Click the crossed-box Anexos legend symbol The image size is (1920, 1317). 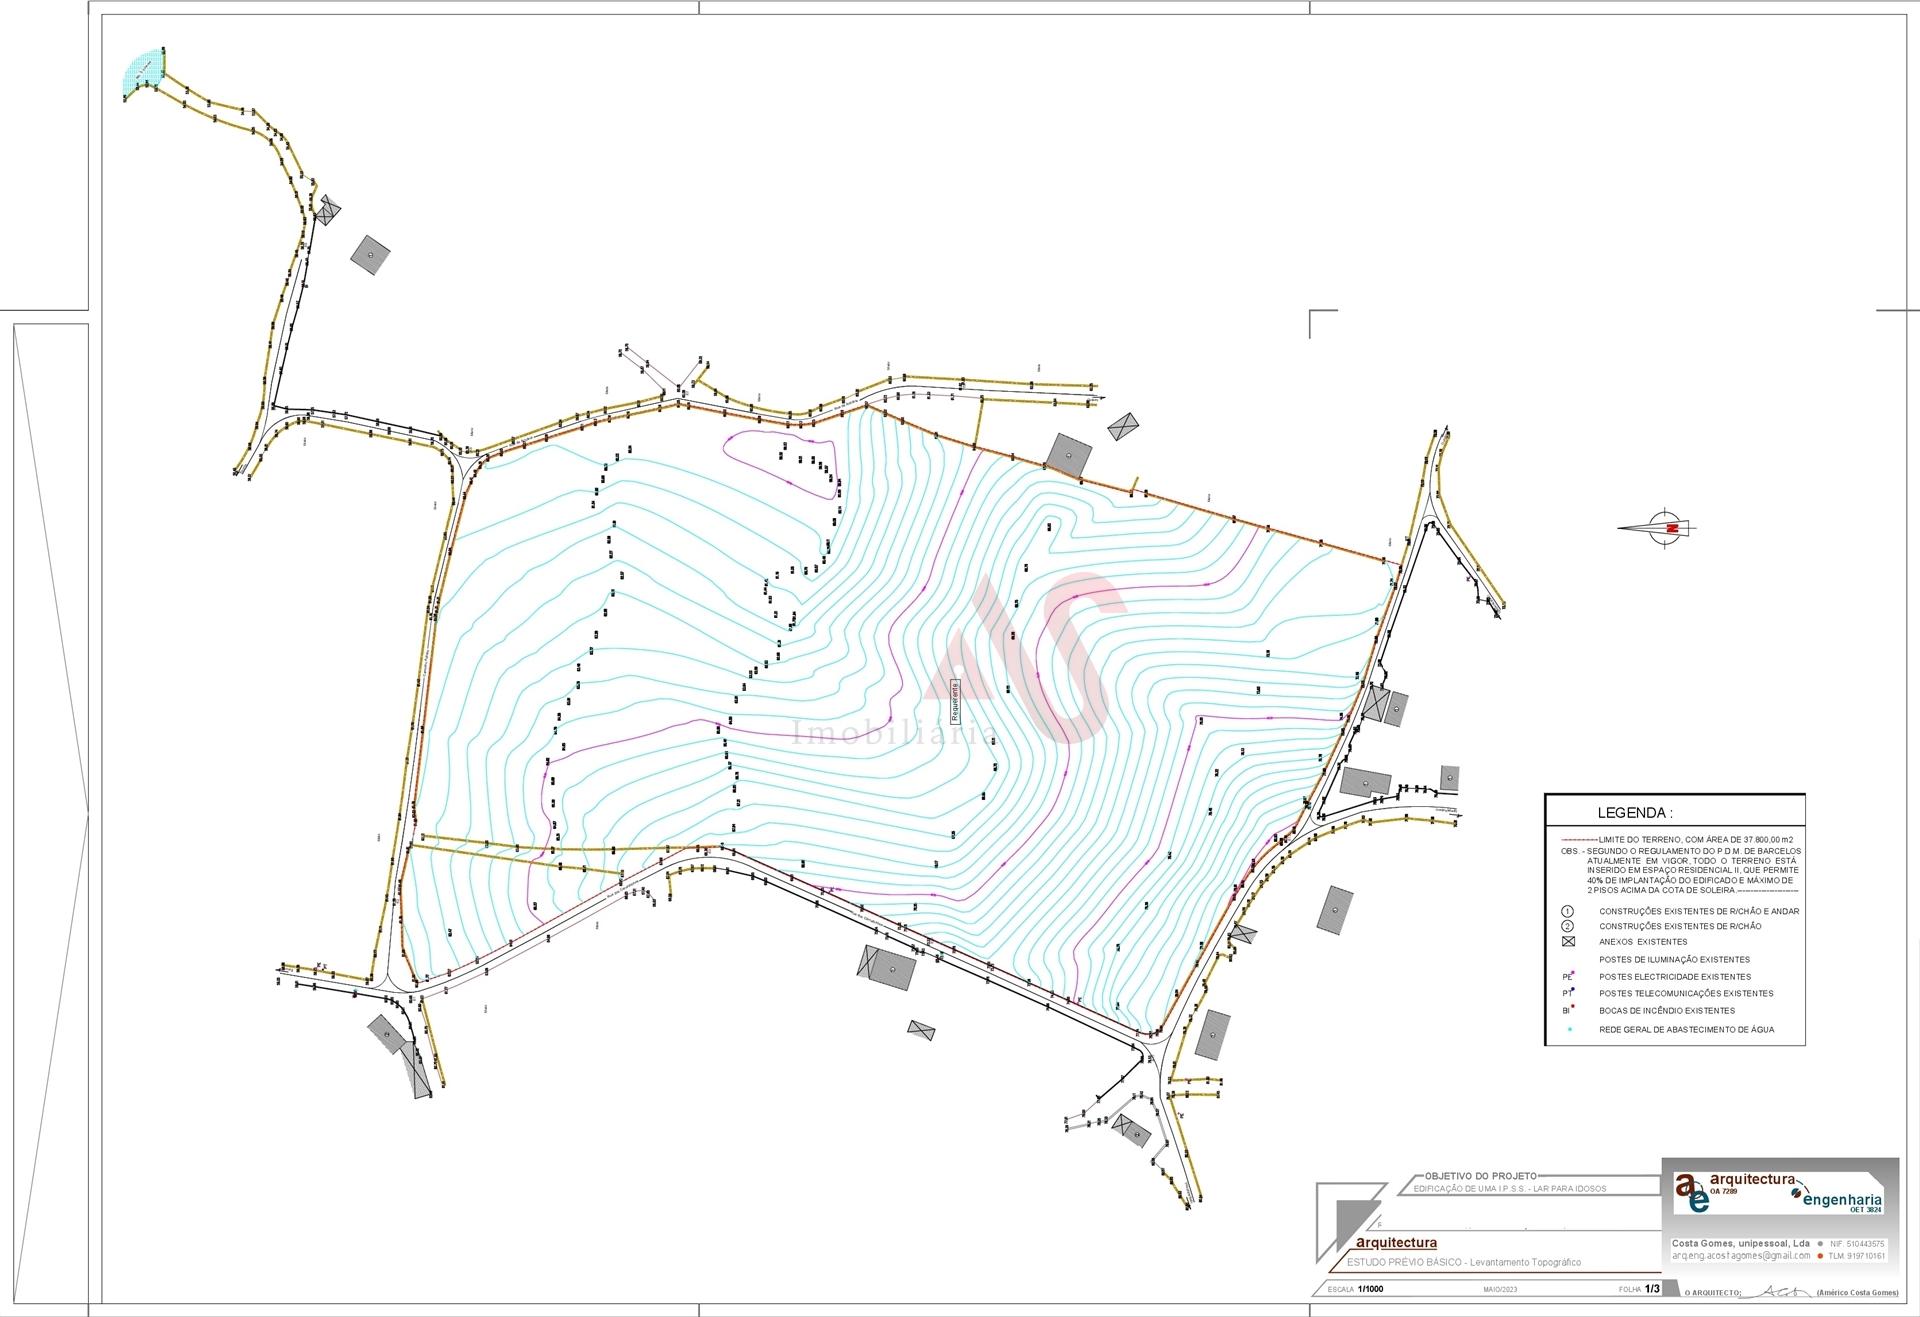[x=1568, y=941]
